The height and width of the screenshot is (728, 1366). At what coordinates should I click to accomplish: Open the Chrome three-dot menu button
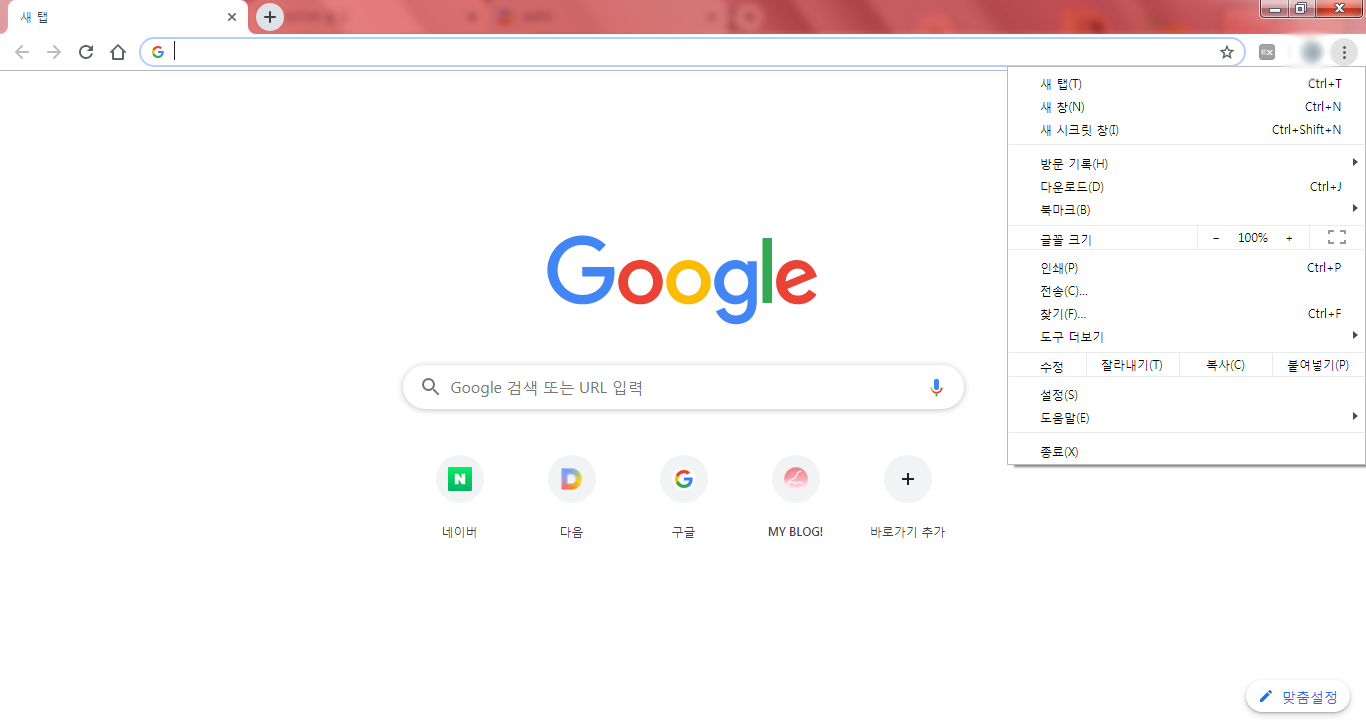pyautogui.click(x=1345, y=52)
